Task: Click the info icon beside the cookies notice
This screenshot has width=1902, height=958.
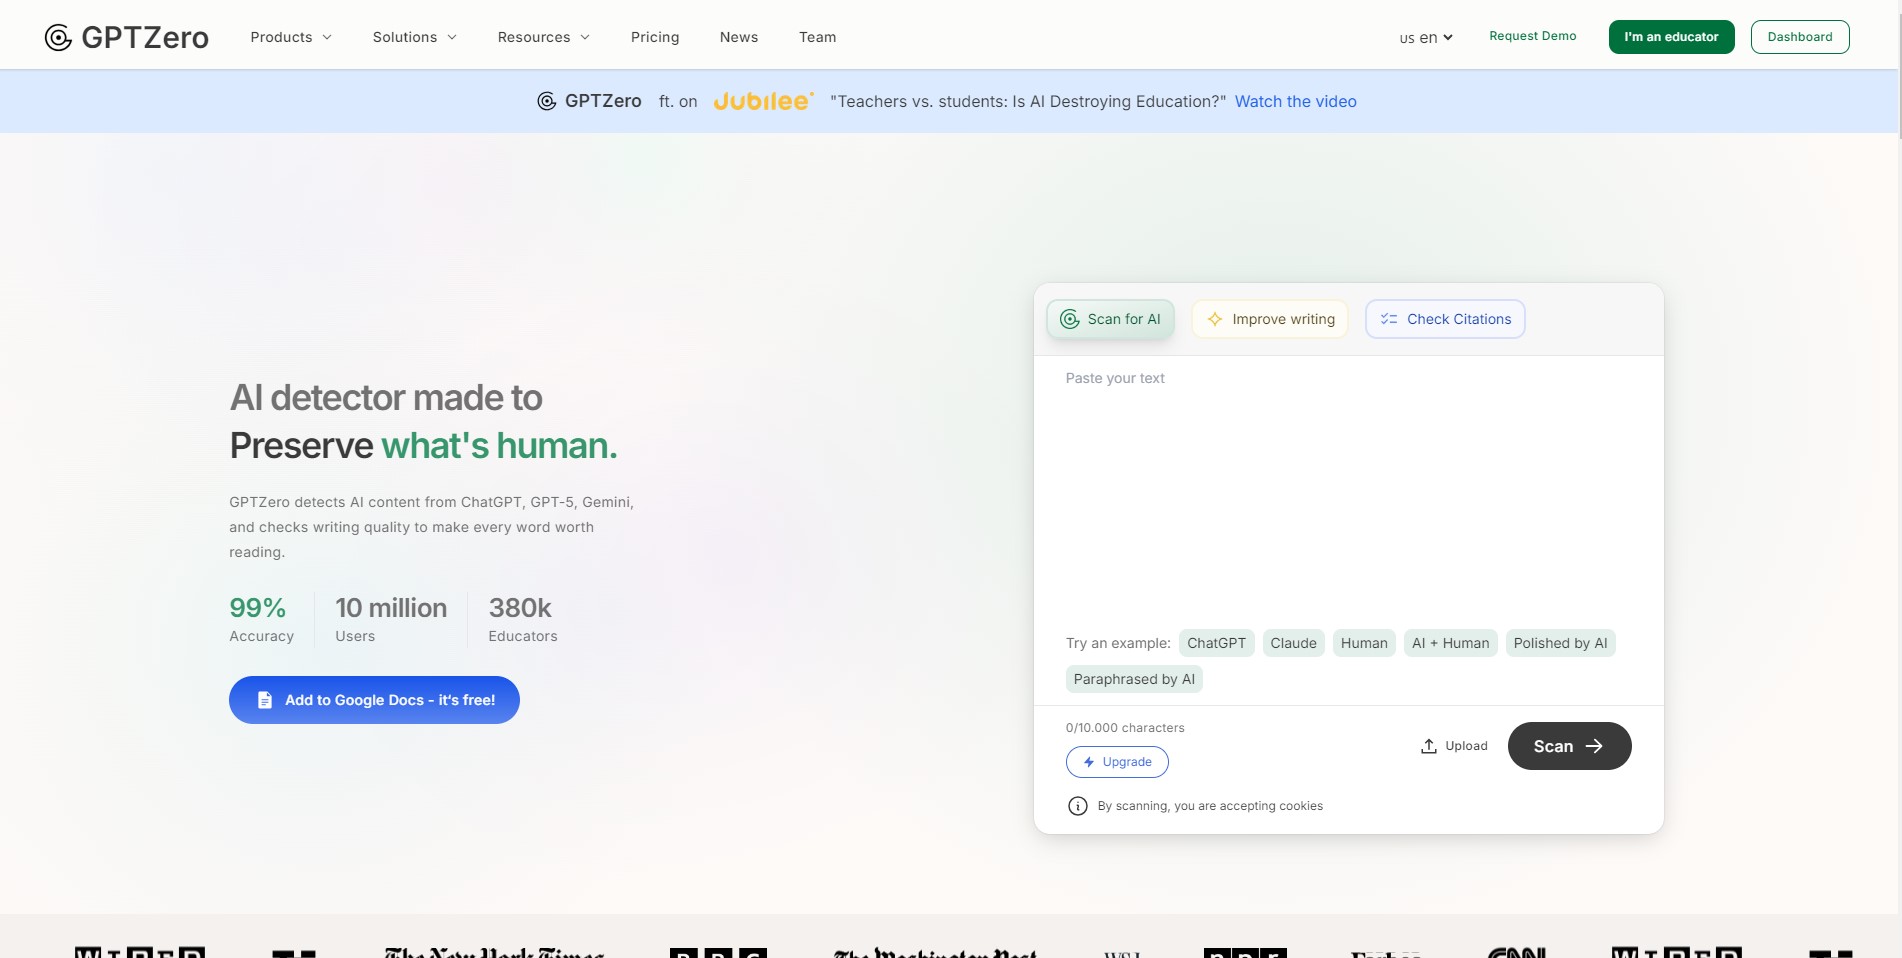Action: point(1077,806)
